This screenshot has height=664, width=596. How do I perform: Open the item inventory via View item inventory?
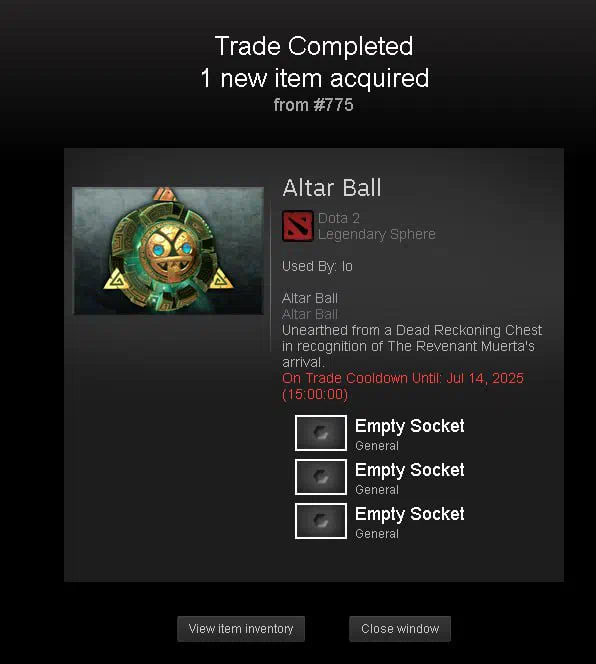(241, 629)
